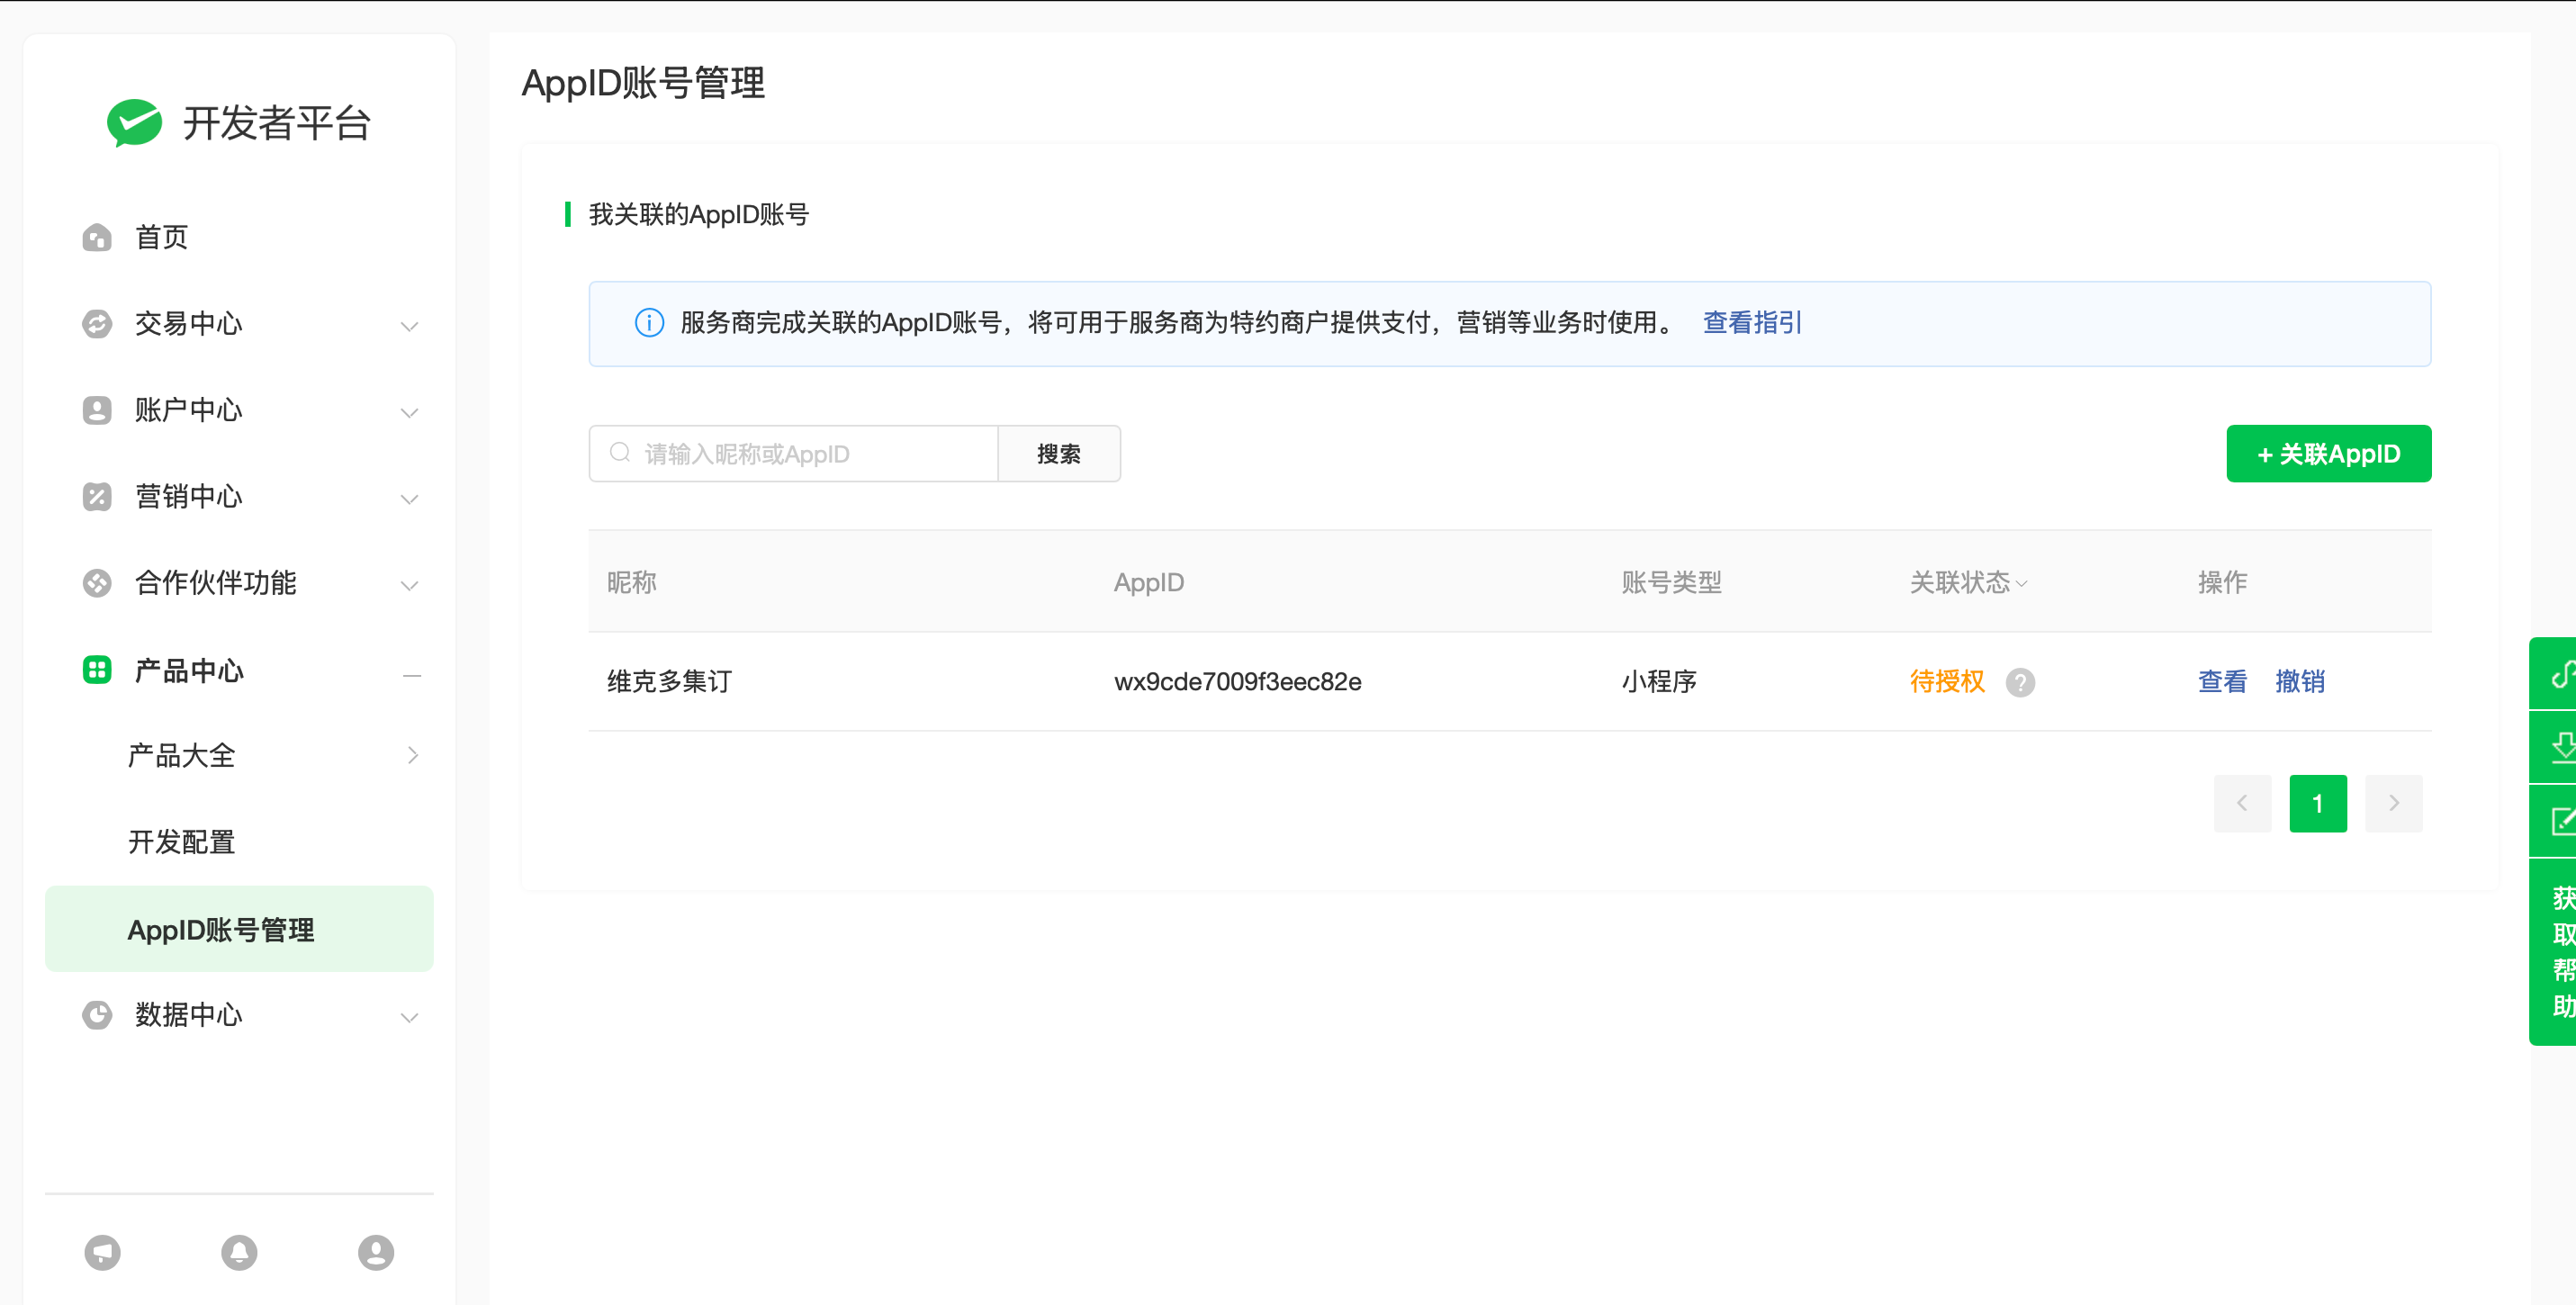Open user profile icon at sidebar bottom

(x=376, y=1252)
